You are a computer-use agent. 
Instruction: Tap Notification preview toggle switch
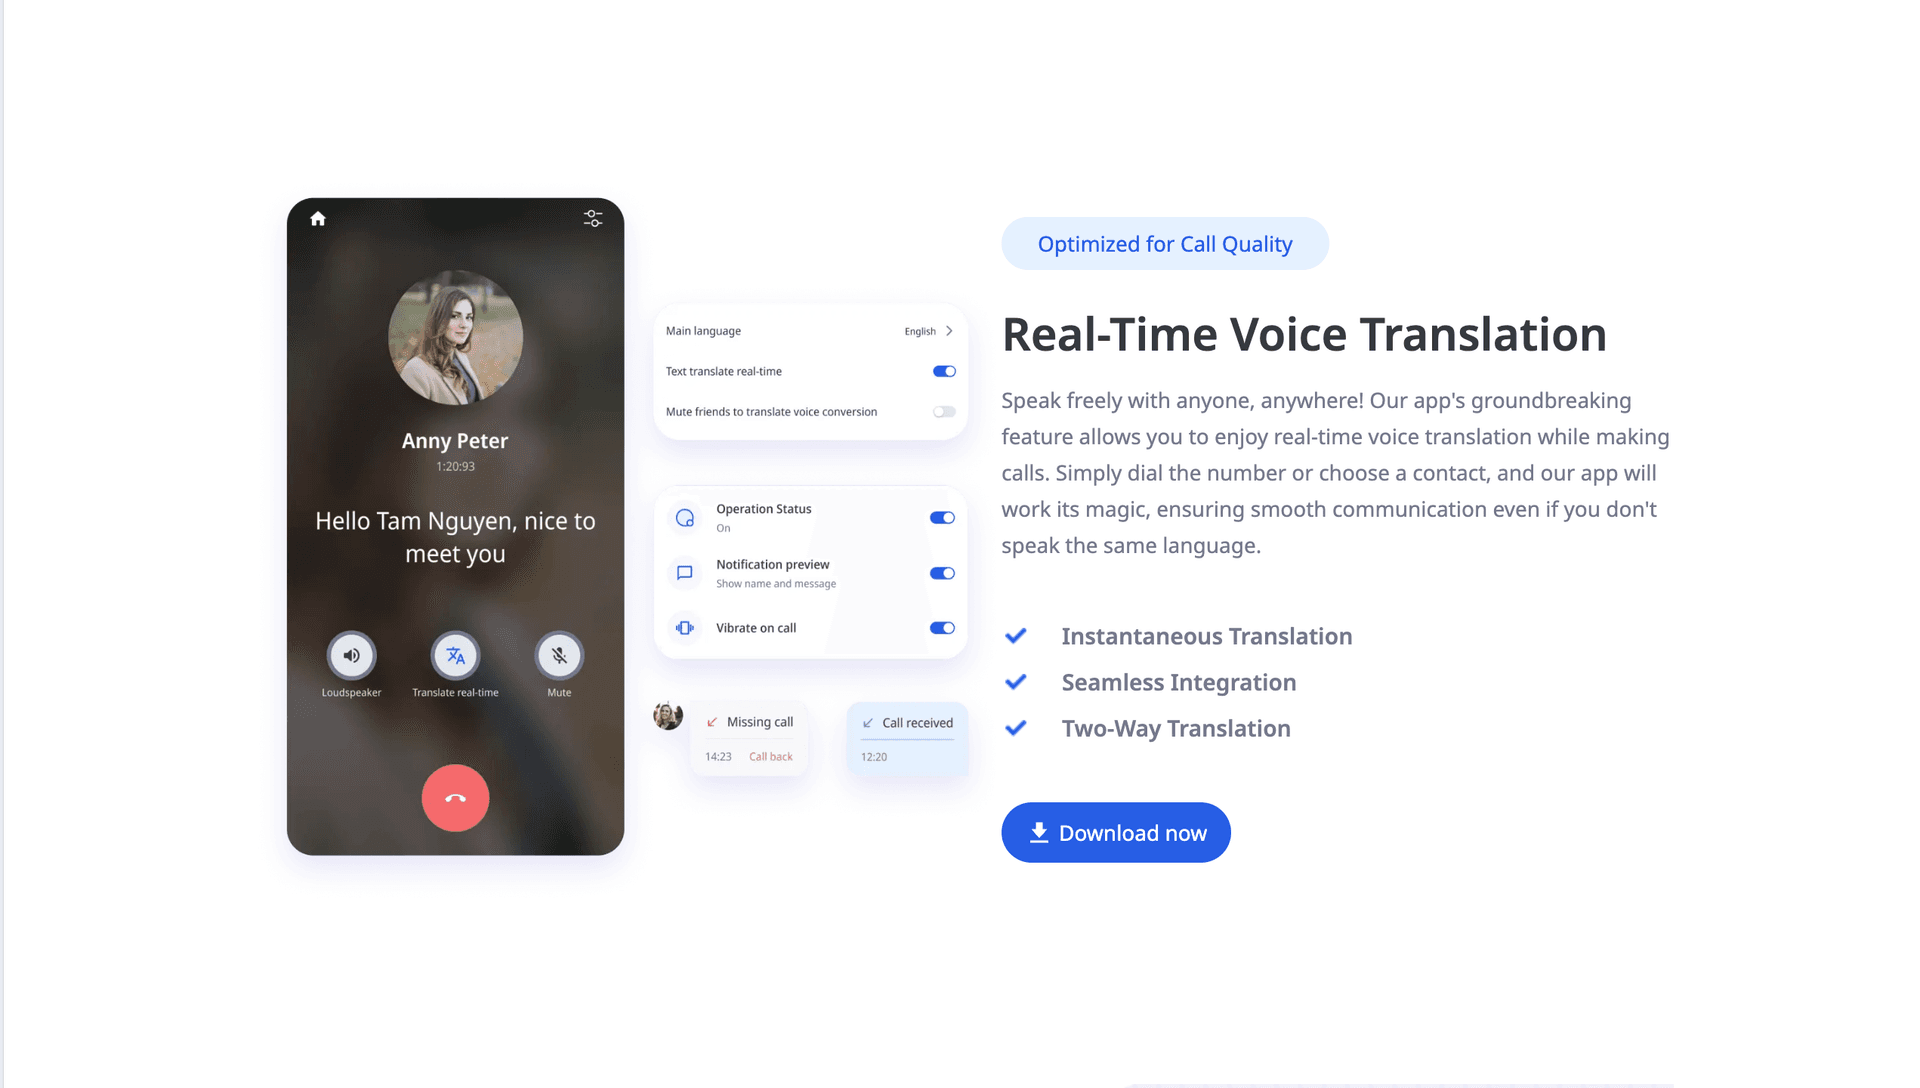click(942, 572)
